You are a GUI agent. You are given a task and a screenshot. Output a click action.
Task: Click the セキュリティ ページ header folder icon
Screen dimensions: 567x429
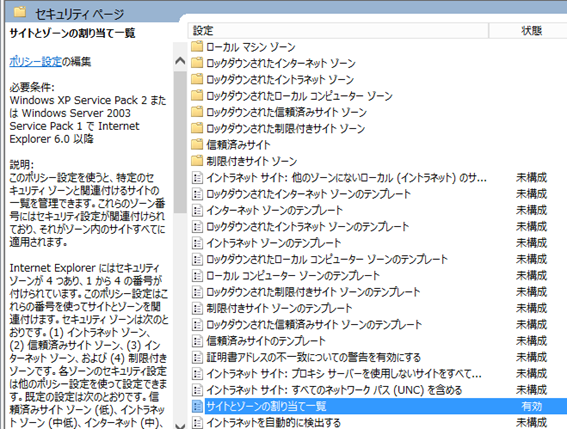pos(20,12)
